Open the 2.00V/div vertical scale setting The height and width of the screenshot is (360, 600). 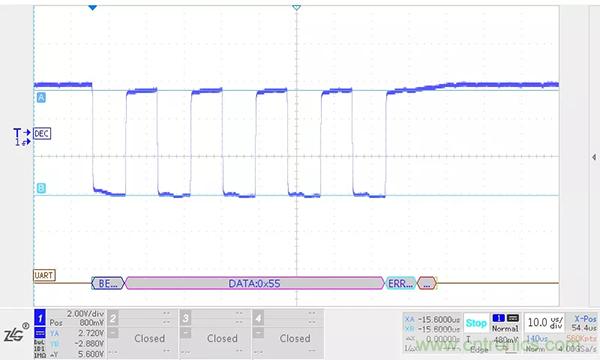(x=85, y=314)
